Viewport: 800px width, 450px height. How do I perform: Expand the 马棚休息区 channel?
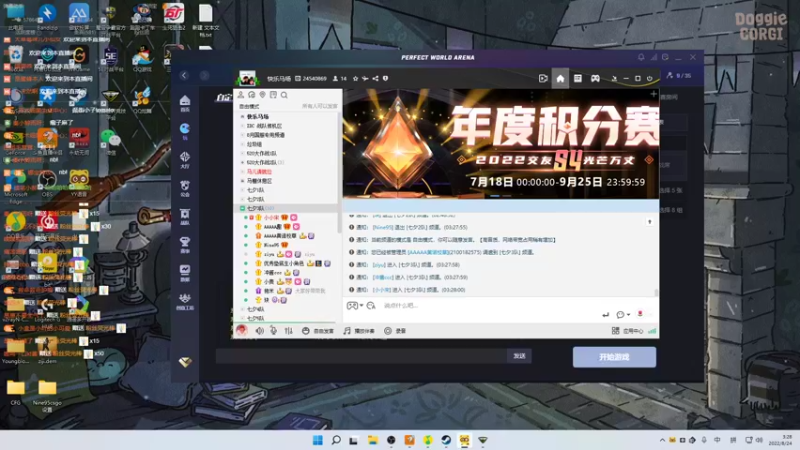[242, 181]
